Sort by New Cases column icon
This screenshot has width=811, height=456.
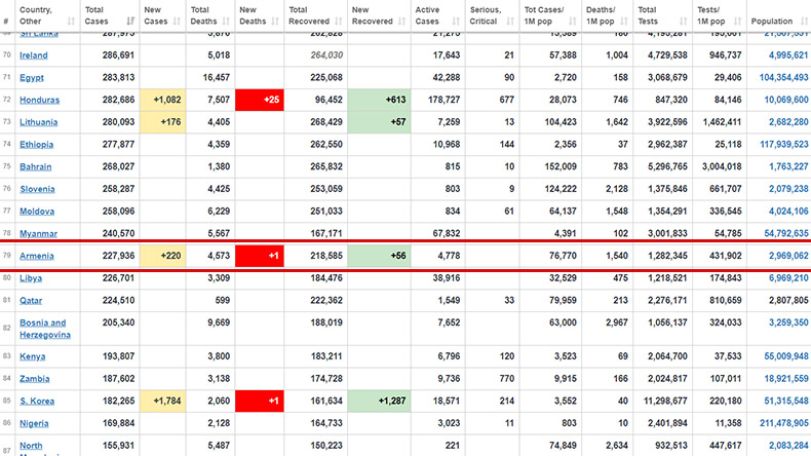(177, 21)
